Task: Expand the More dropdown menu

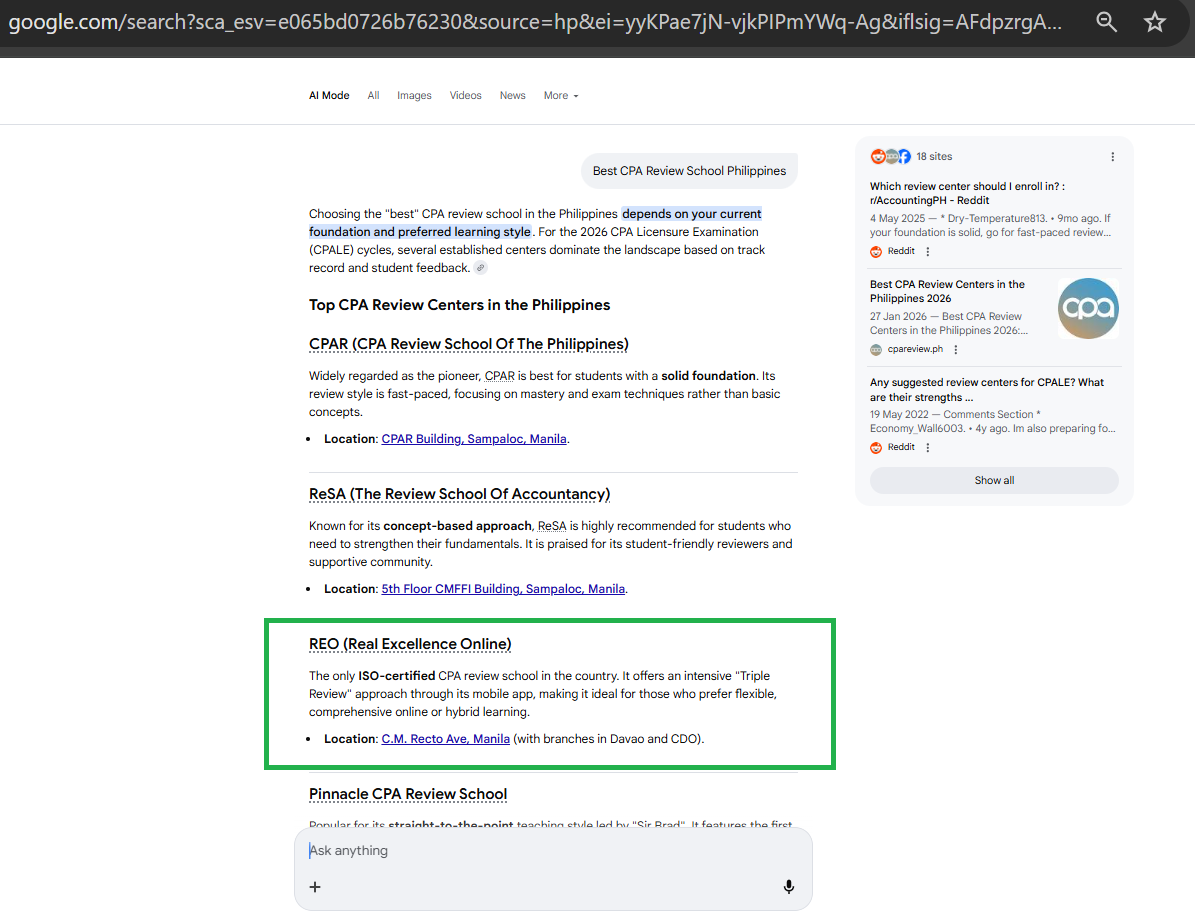Action: tap(560, 96)
